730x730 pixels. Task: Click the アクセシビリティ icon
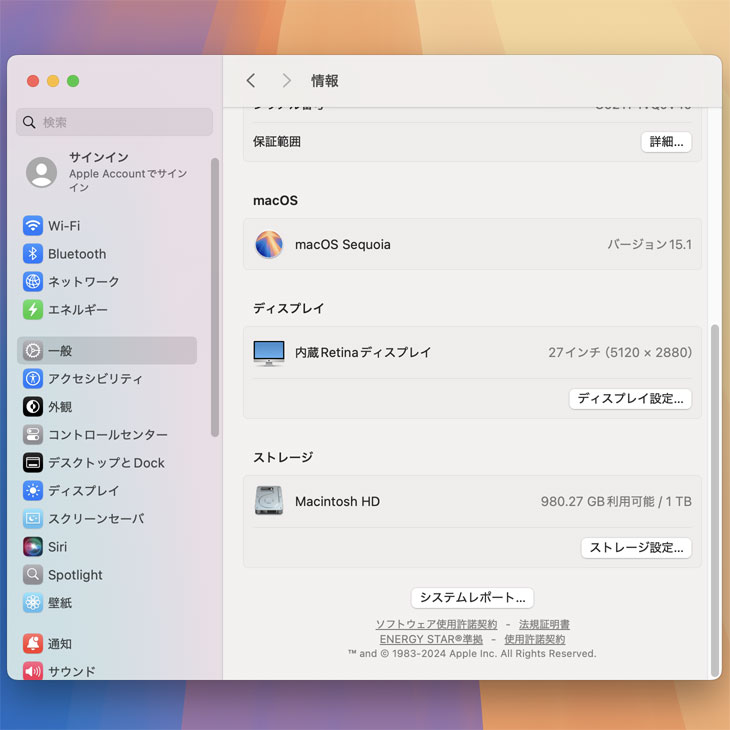pos(33,379)
